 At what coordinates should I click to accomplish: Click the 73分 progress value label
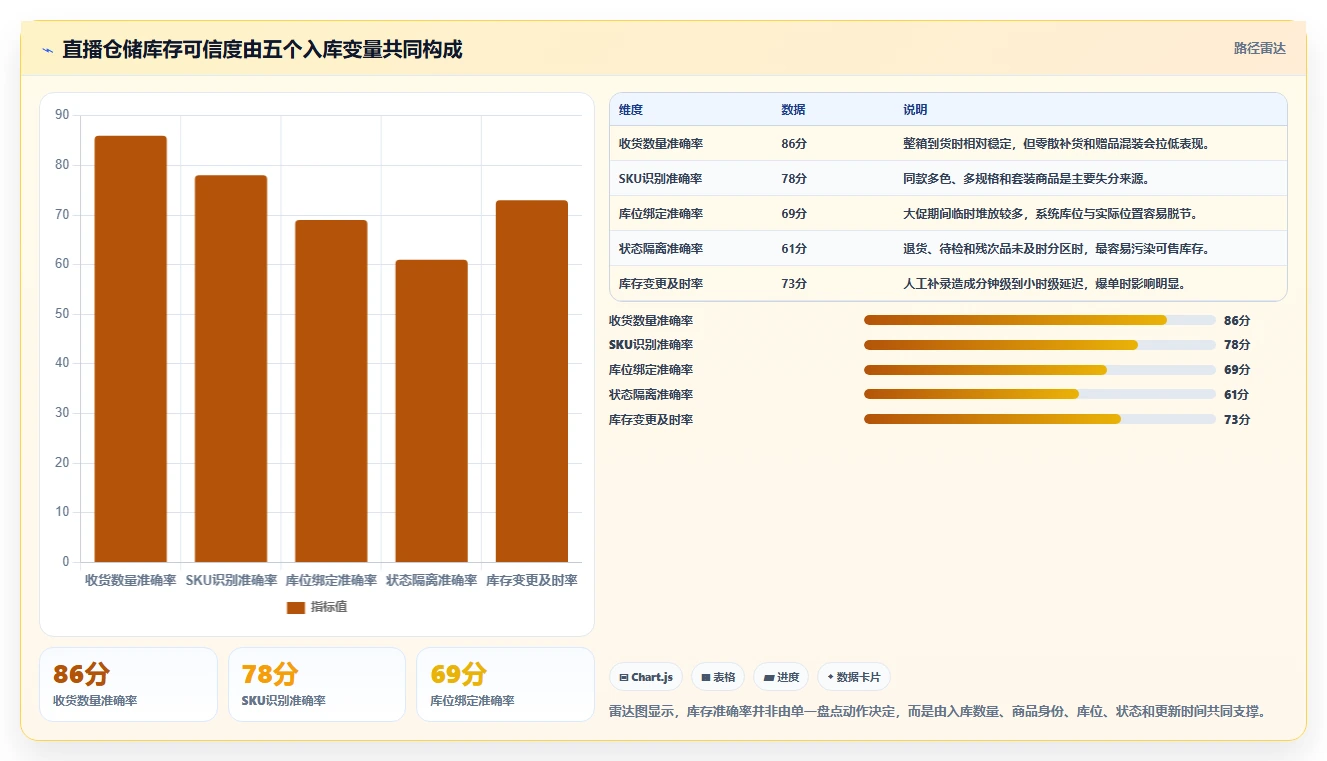(1237, 420)
